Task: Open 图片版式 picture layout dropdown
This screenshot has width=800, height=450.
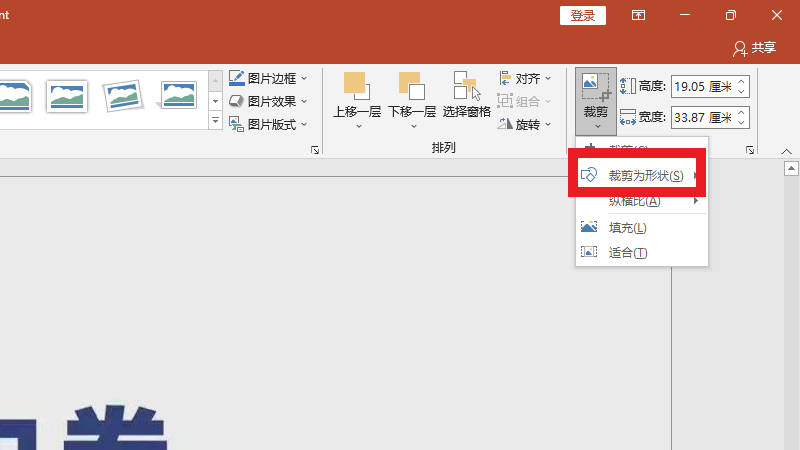Action: pos(269,125)
